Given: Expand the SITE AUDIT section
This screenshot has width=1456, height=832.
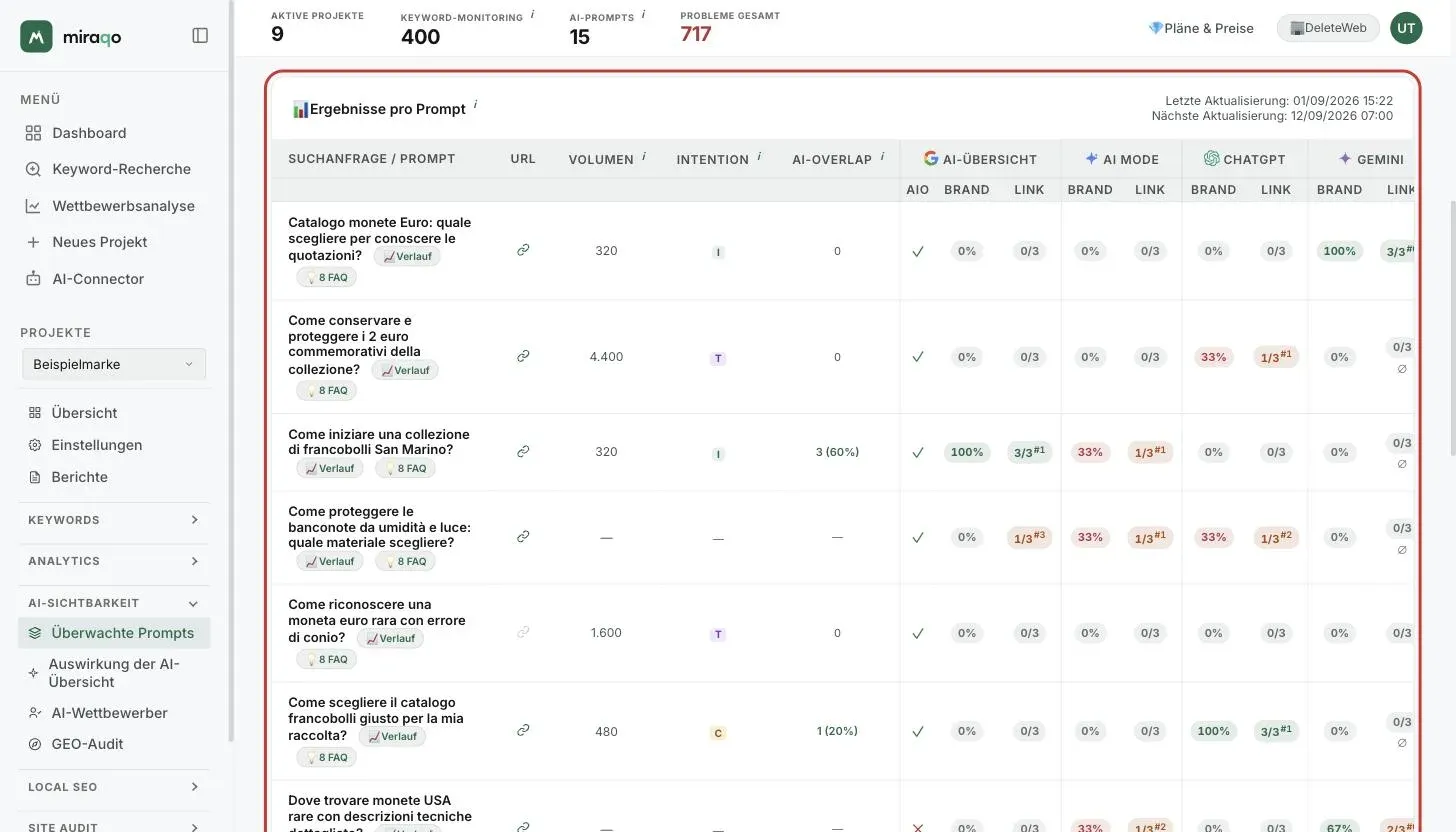Looking at the screenshot, I should [x=114, y=827].
